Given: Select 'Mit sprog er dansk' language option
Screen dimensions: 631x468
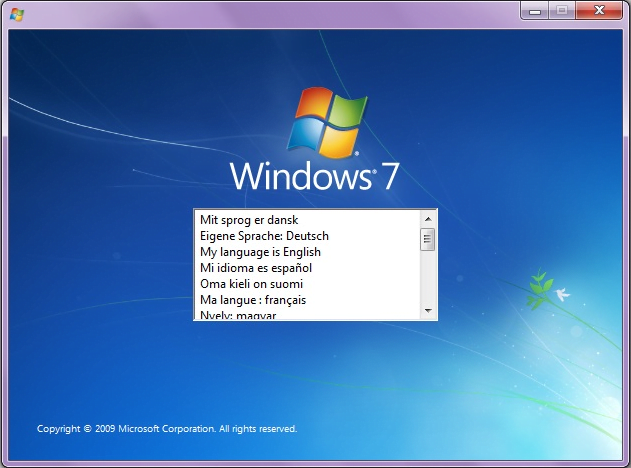Looking at the screenshot, I should [307, 220].
